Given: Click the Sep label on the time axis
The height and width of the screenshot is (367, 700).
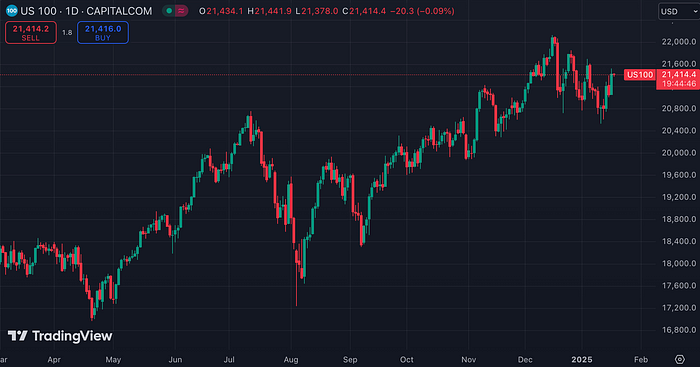Looking at the screenshot, I should click(x=350, y=359).
